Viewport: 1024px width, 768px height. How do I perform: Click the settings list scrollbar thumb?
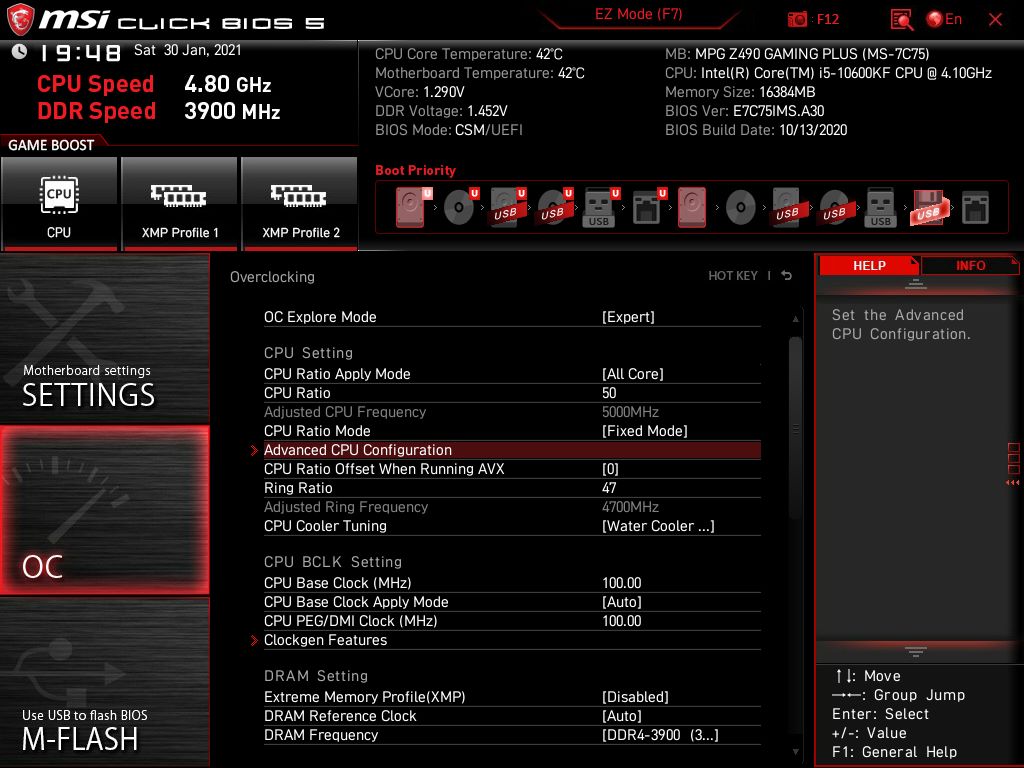click(795, 428)
